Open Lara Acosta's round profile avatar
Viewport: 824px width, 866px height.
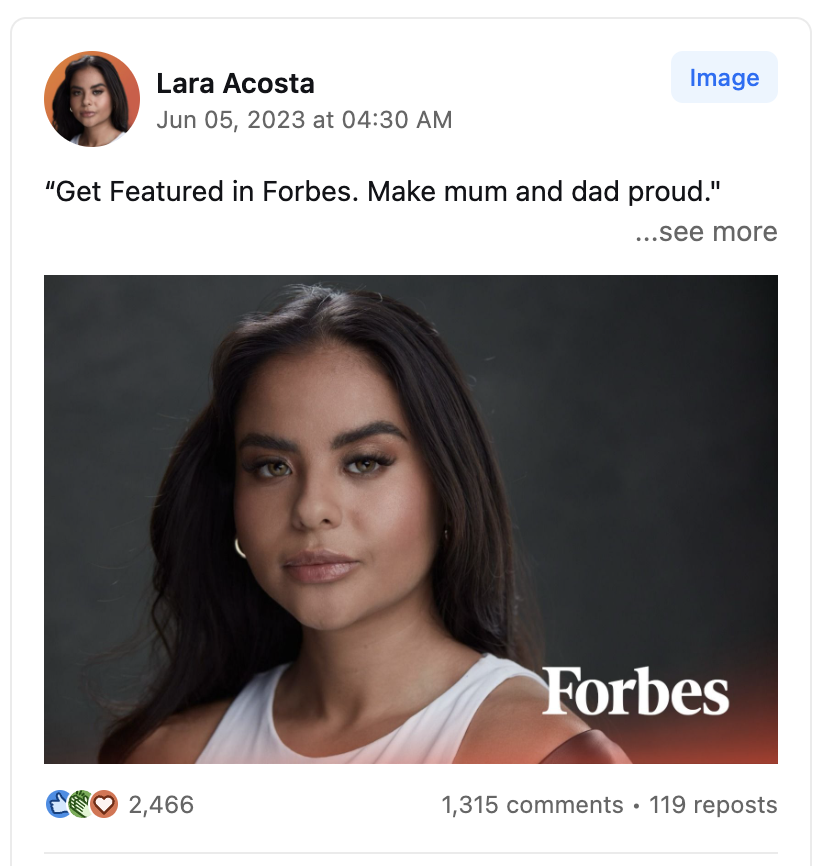point(92,99)
